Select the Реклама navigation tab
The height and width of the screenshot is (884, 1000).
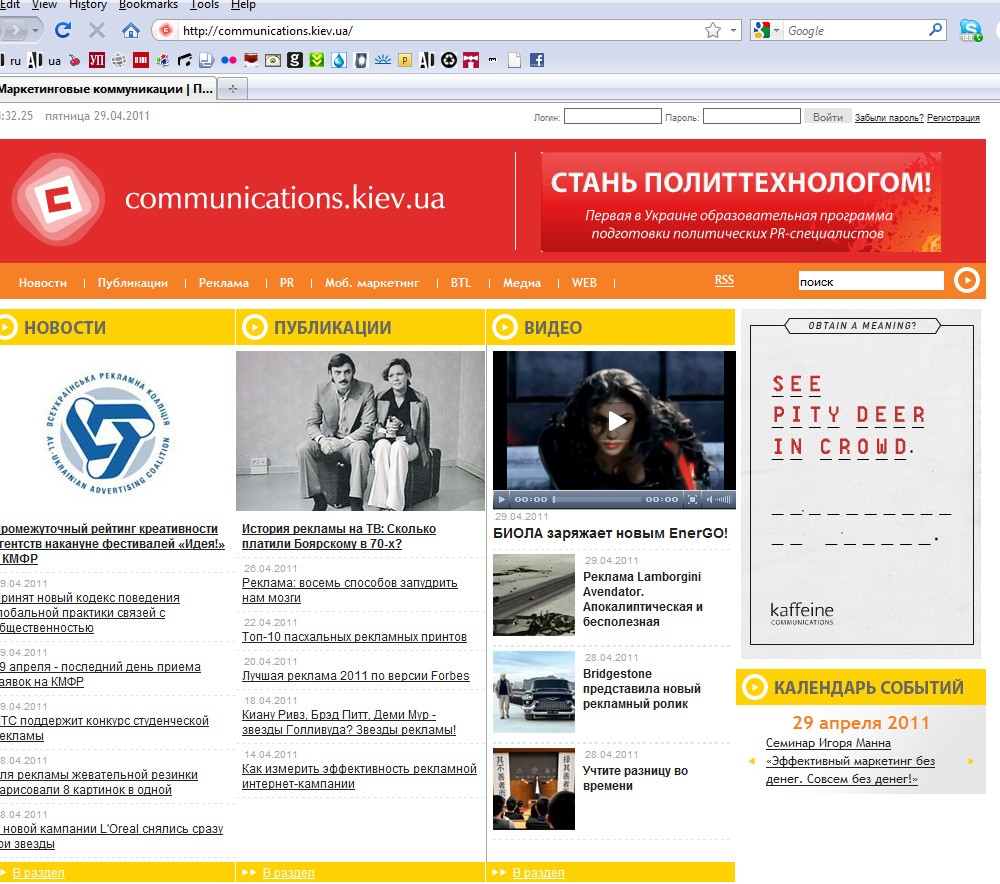(223, 283)
